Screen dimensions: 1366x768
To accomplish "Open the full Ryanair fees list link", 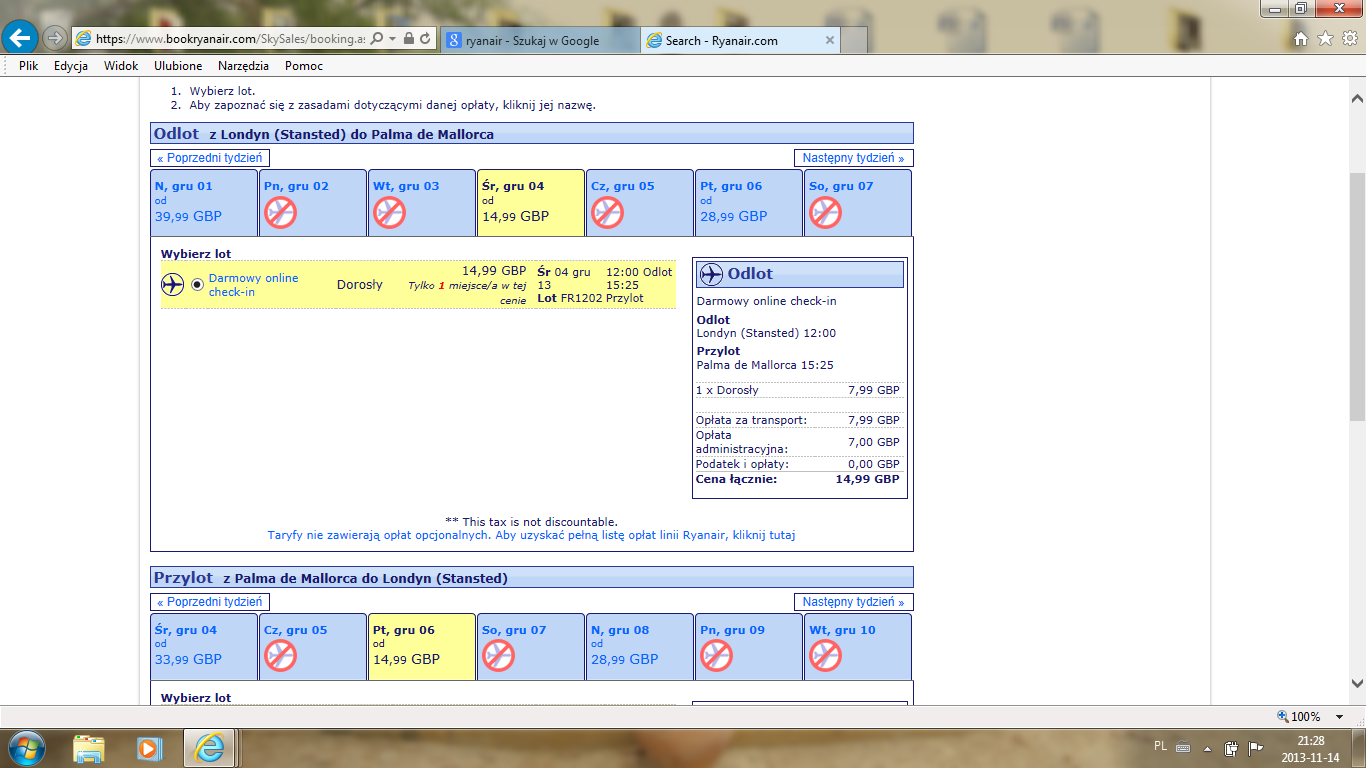I will click(x=531, y=535).
